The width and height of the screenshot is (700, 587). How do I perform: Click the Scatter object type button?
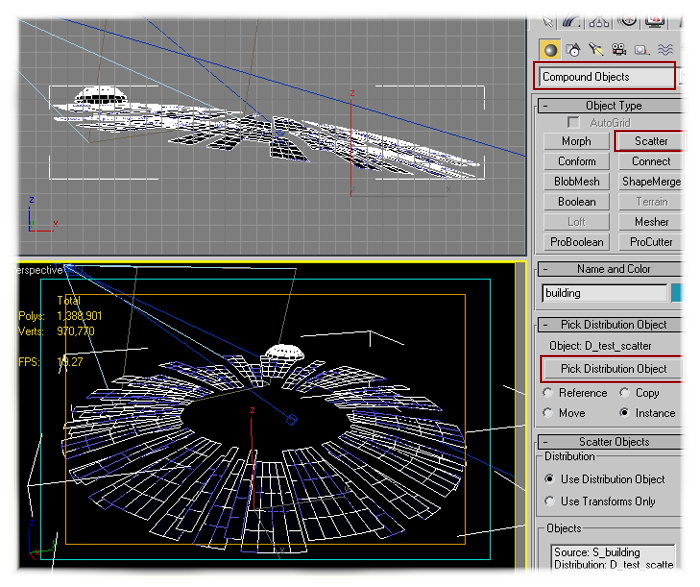click(650, 141)
